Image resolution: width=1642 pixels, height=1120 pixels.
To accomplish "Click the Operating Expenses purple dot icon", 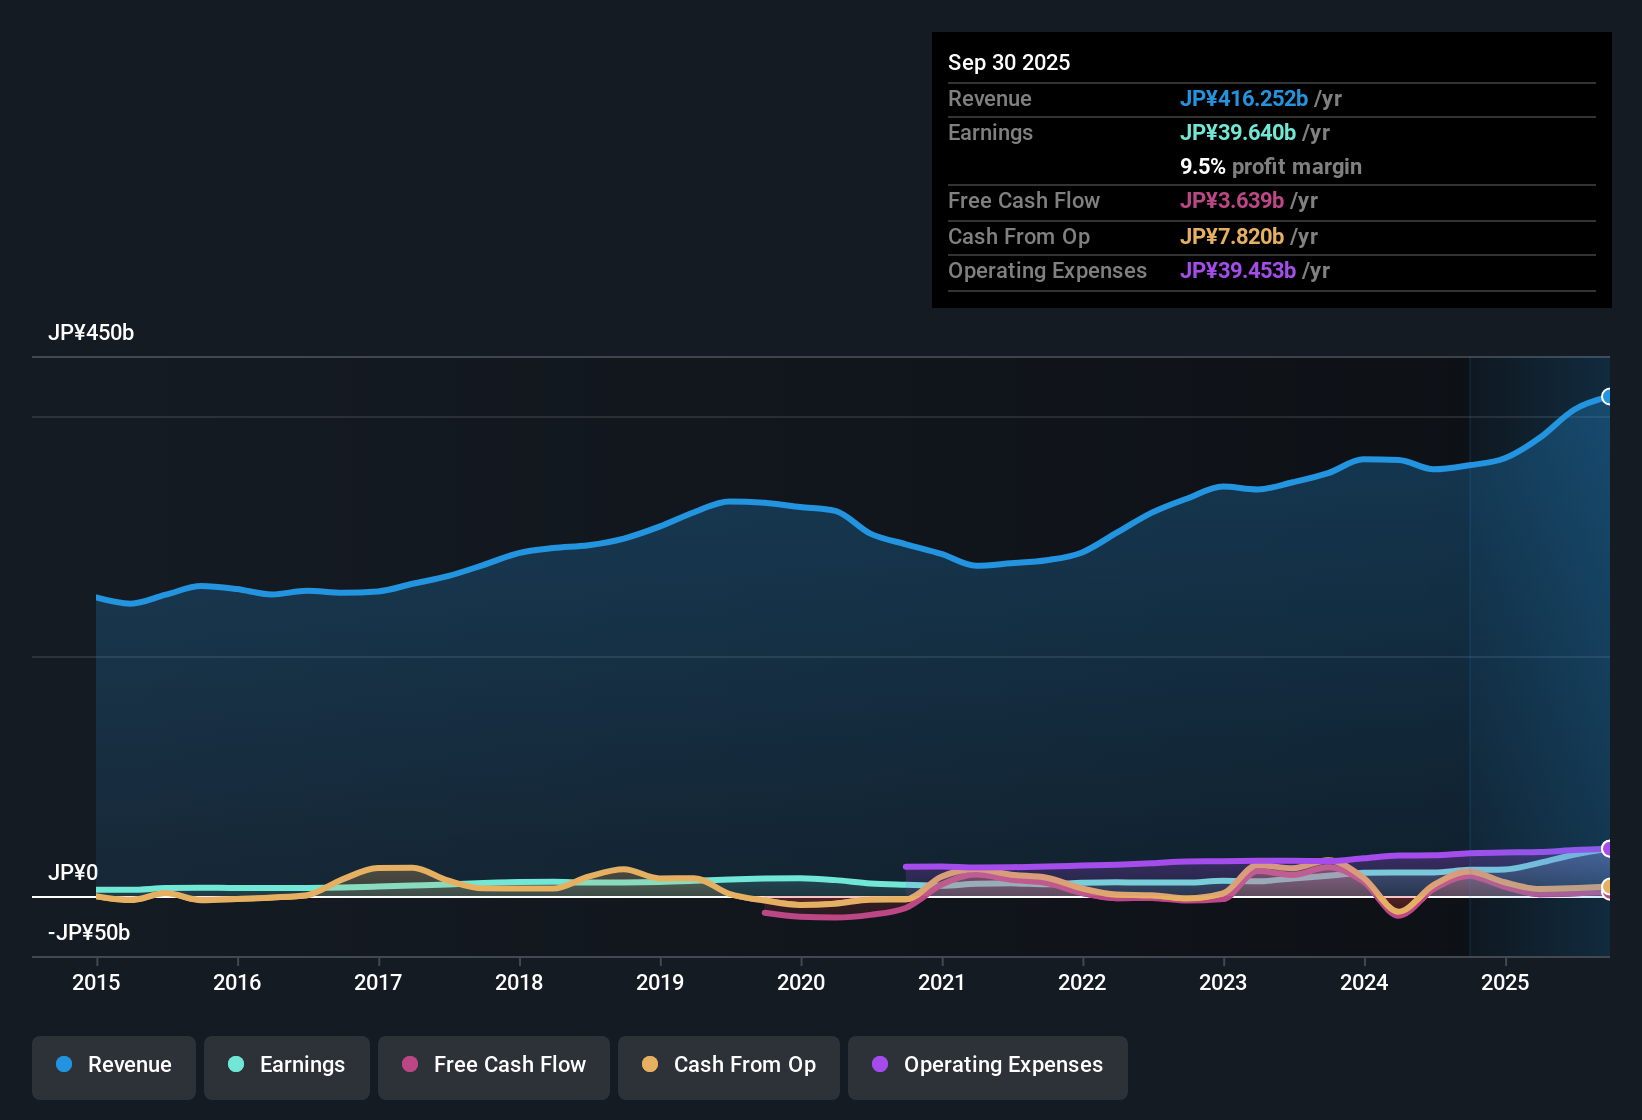I will 879,1065.
